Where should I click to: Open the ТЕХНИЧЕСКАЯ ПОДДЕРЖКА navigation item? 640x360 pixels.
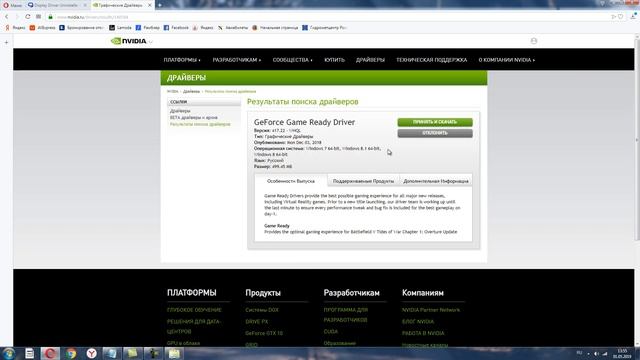click(x=431, y=60)
